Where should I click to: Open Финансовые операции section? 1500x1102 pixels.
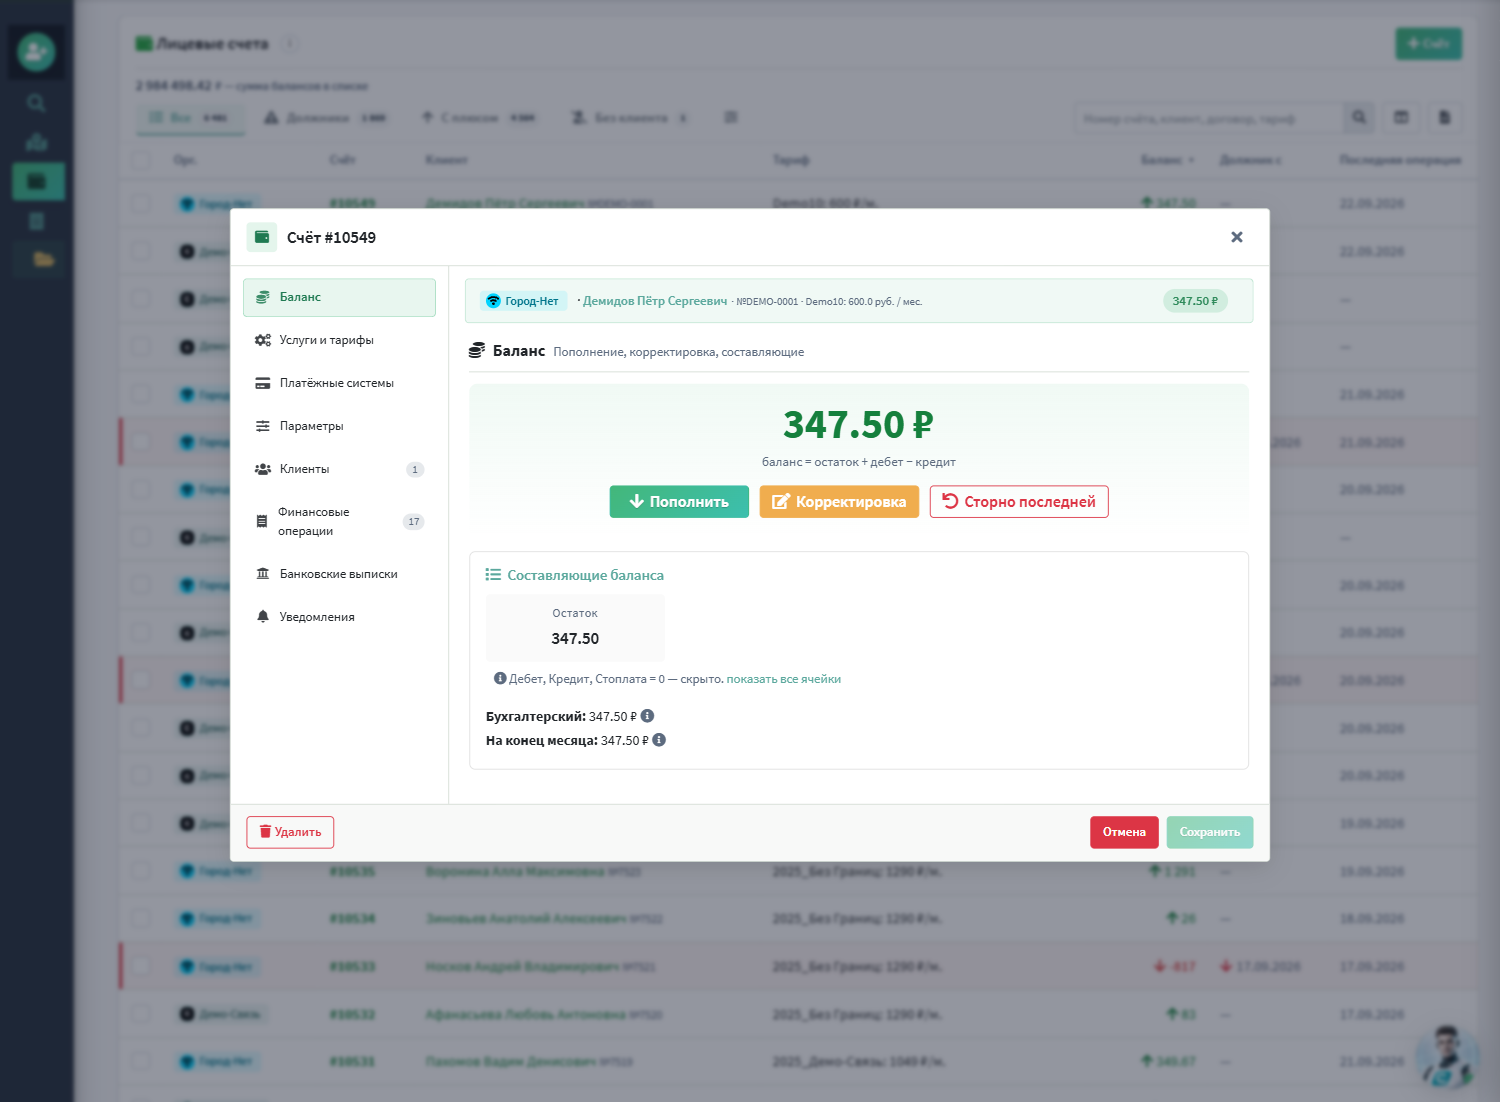[339, 521]
